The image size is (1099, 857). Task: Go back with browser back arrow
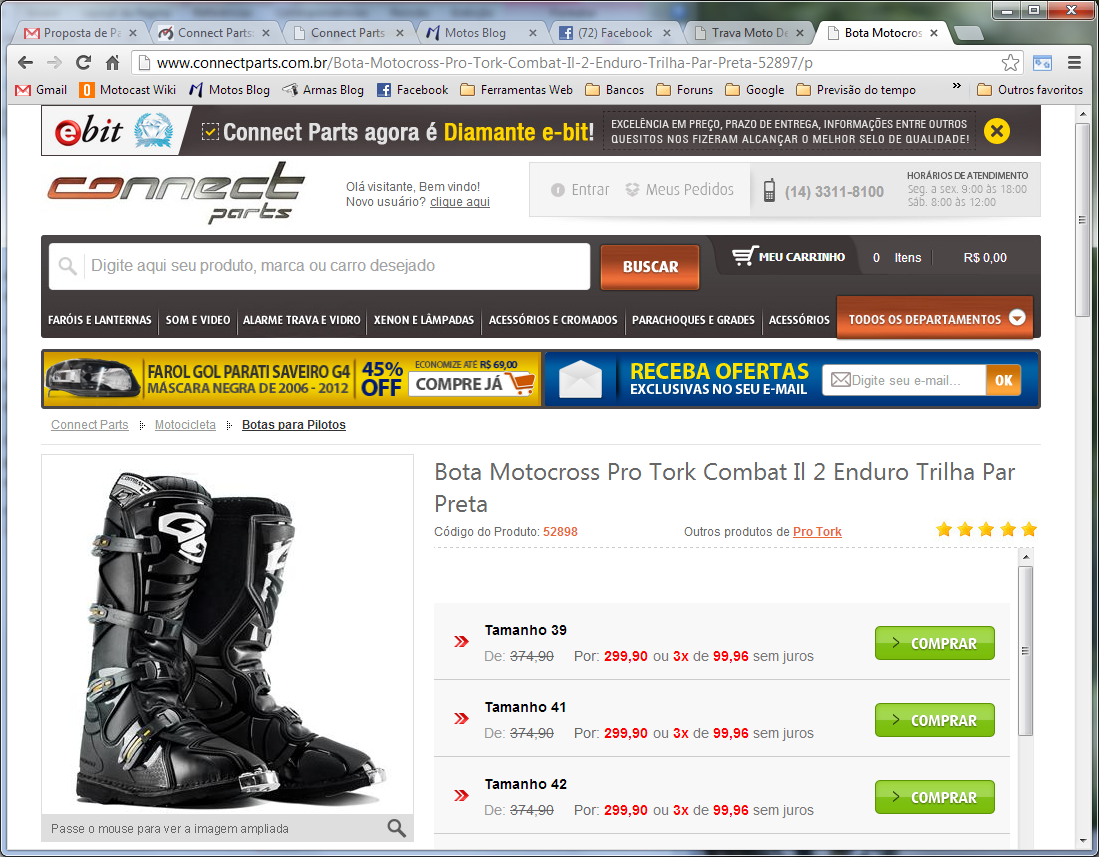(x=25, y=62)
